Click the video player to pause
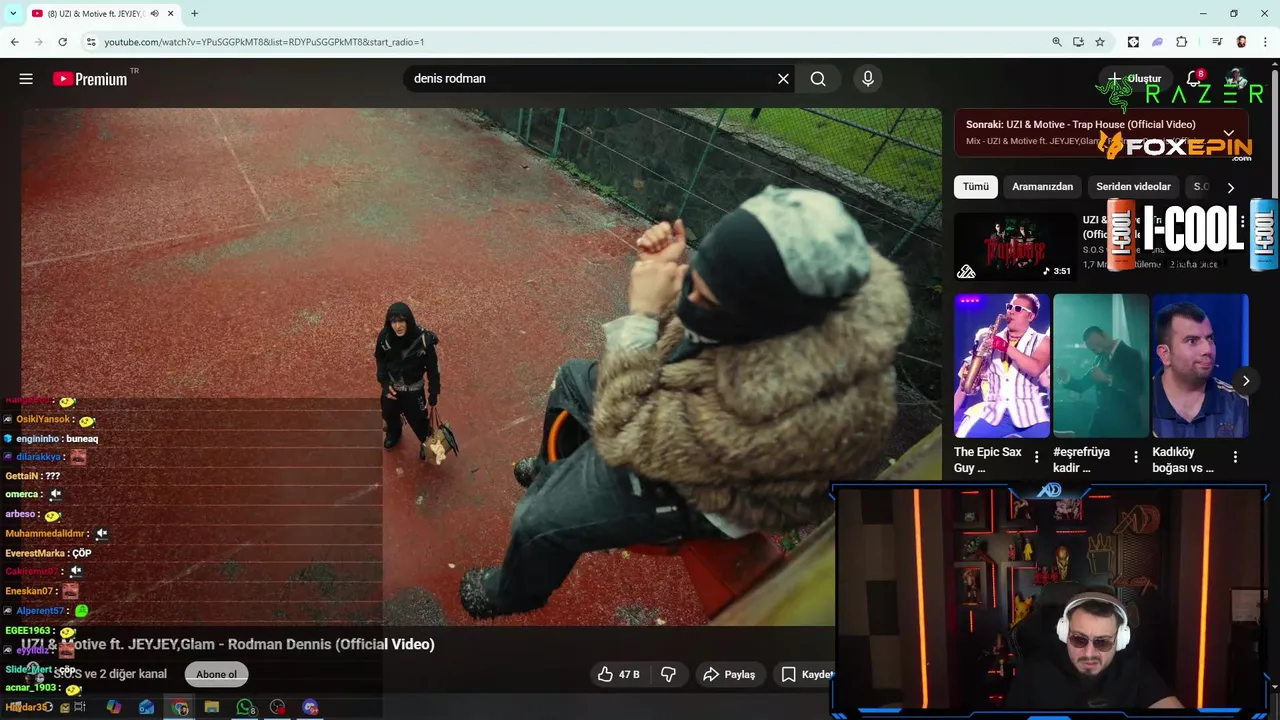The height and width of the screenshot is (720, 1280). click(x=481, y=366)
